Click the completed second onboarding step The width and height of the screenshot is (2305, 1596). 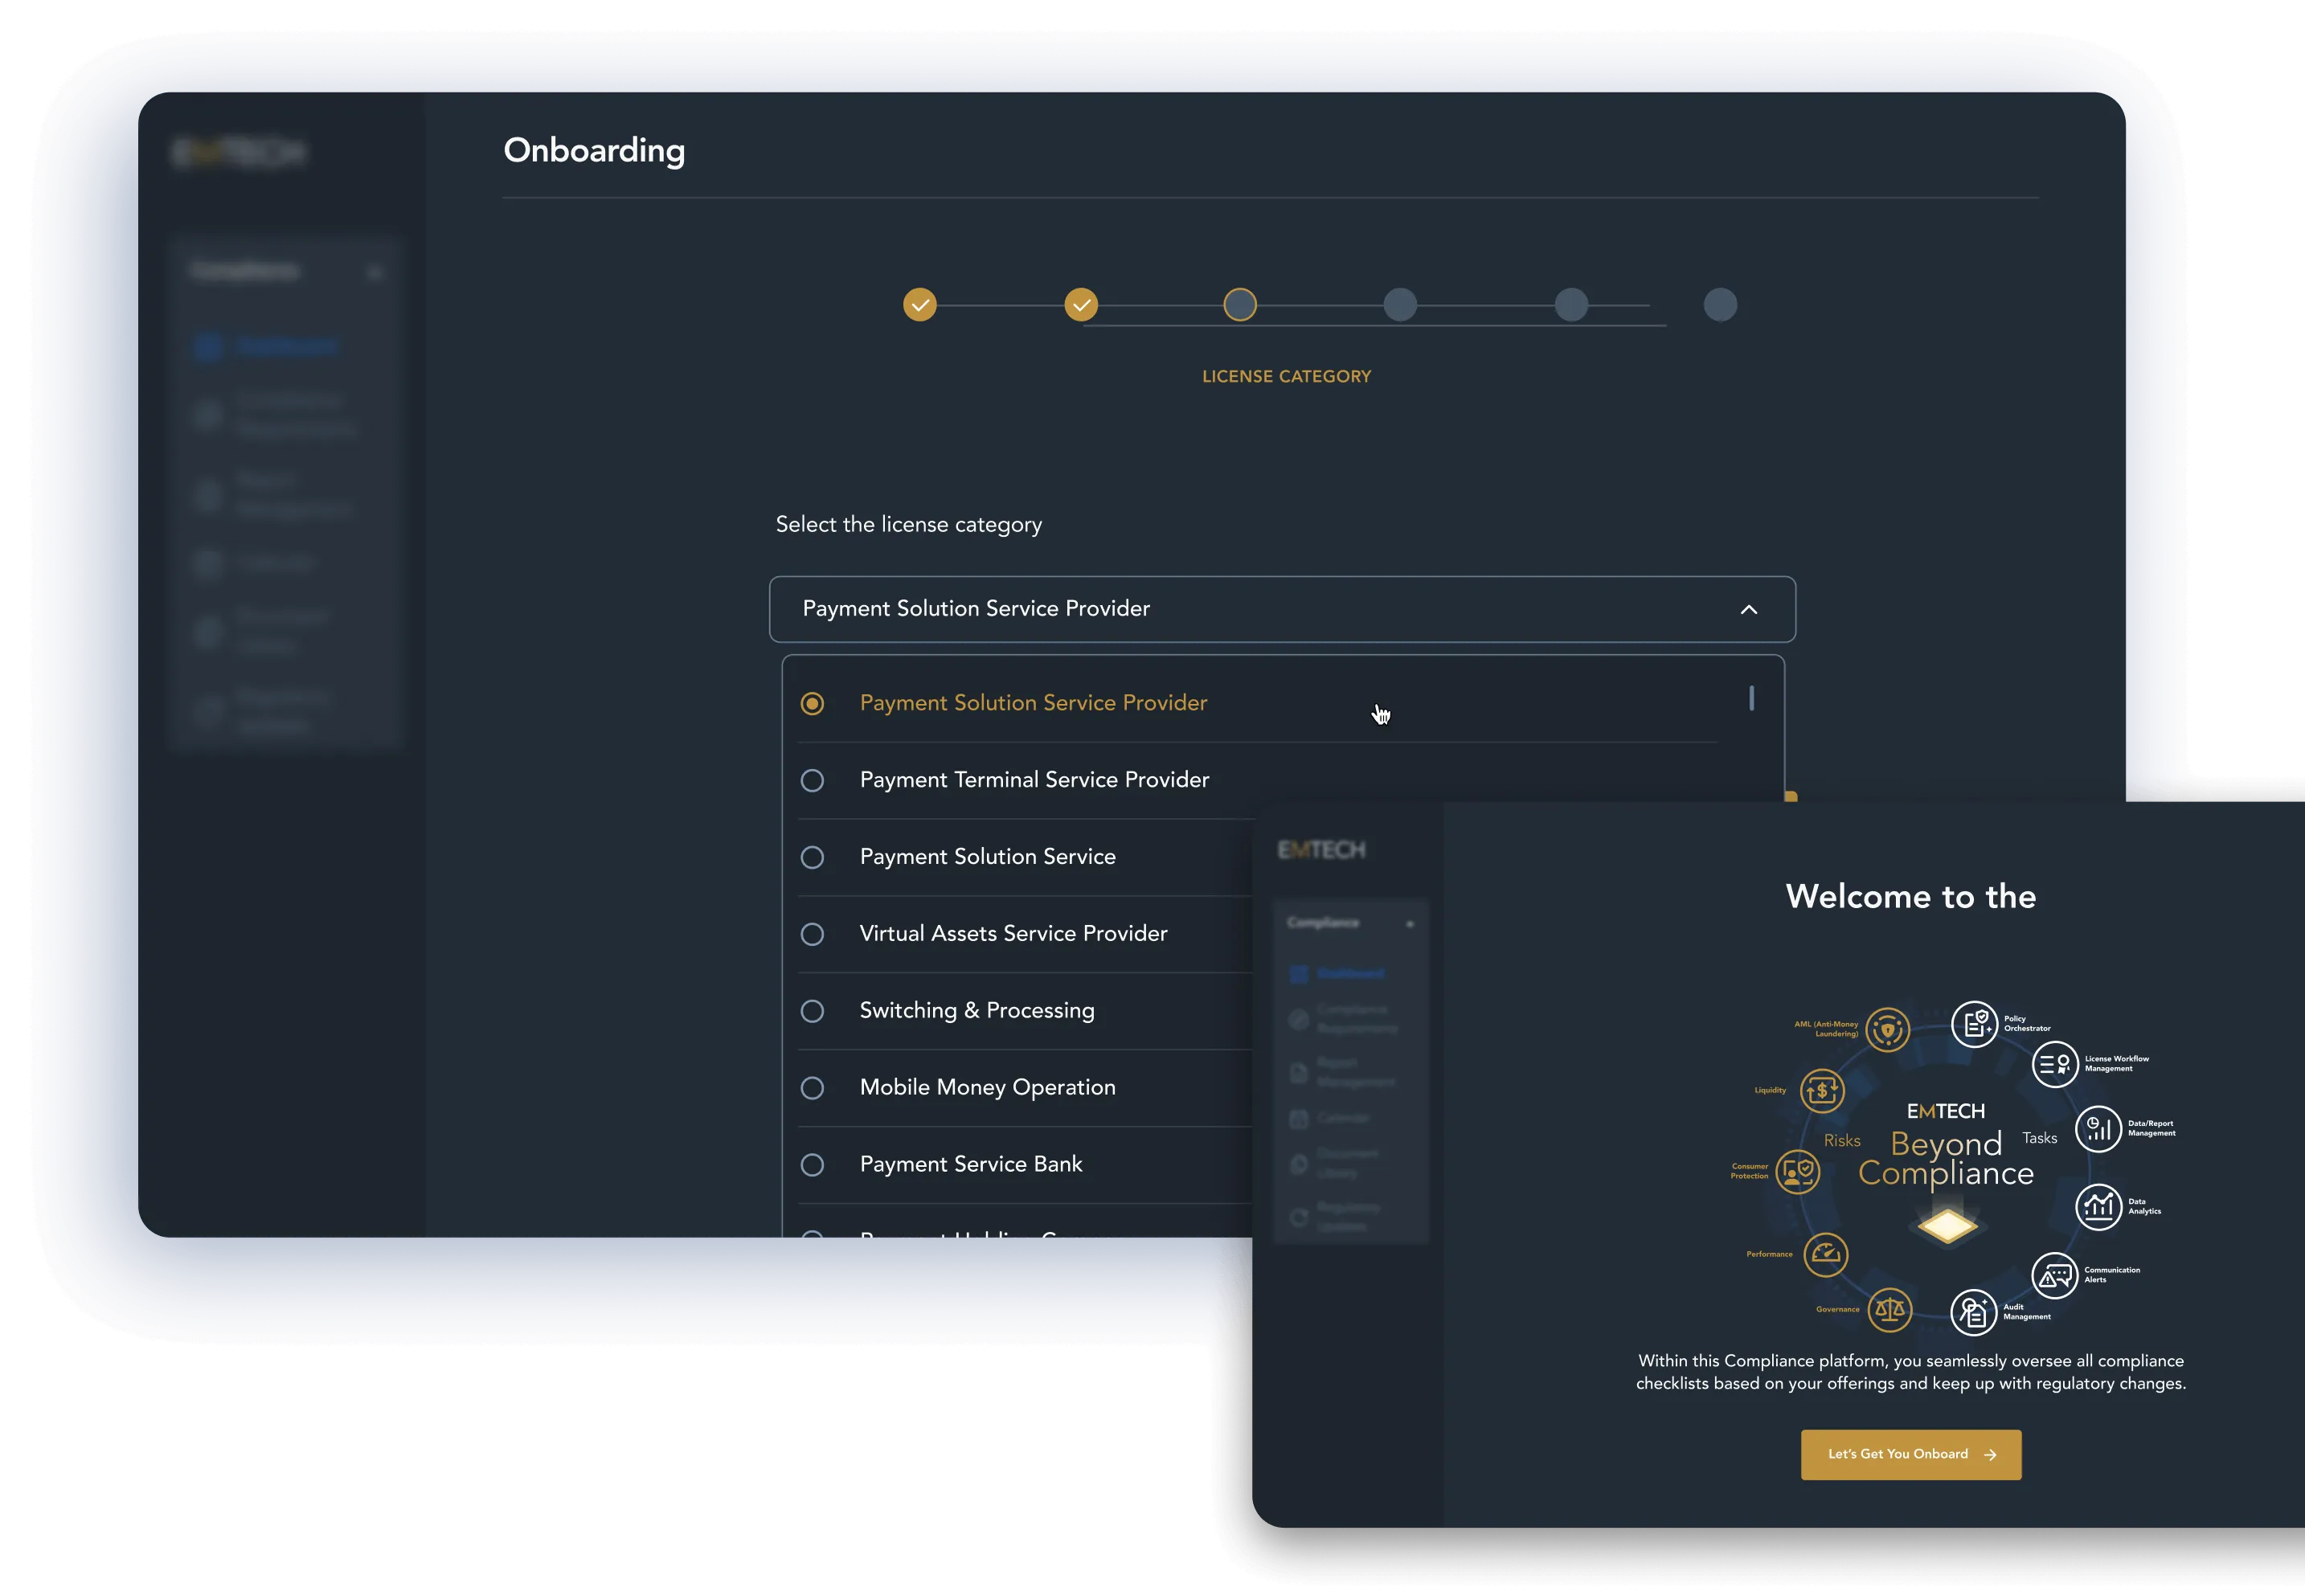tap(1081, 303)
